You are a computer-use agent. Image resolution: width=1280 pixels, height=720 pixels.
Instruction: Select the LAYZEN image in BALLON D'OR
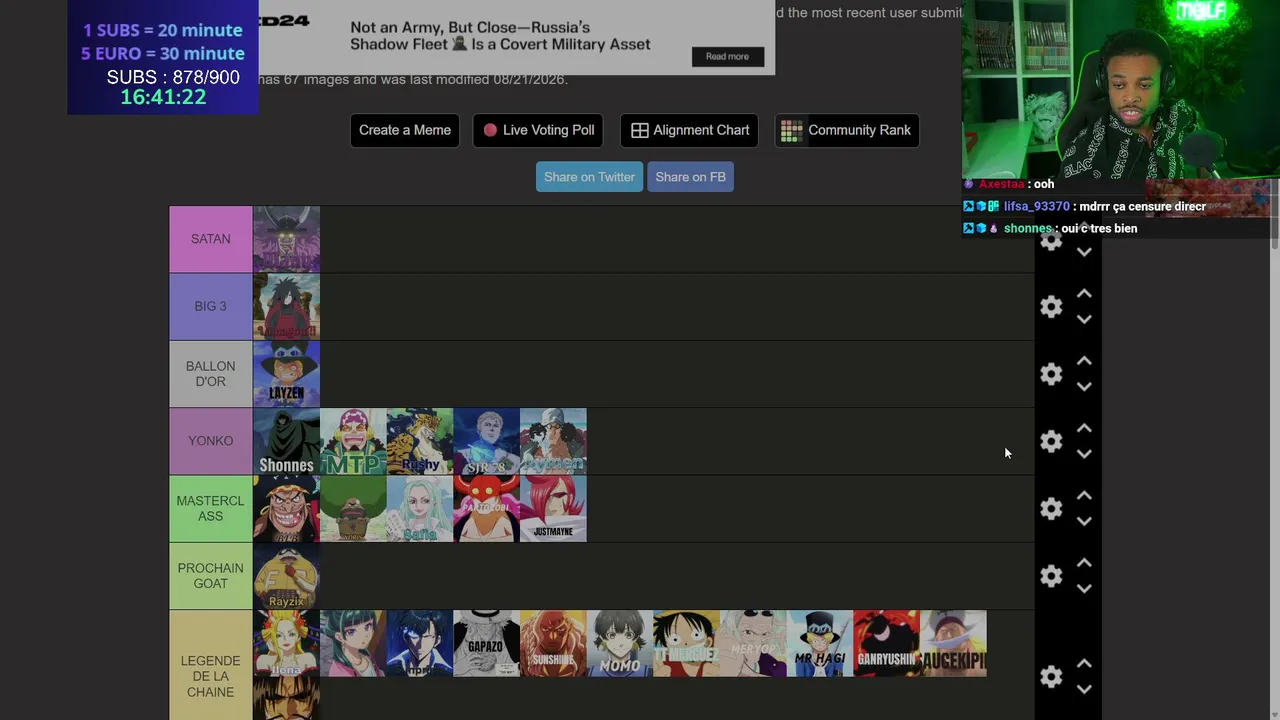click(x=286, y=374)
